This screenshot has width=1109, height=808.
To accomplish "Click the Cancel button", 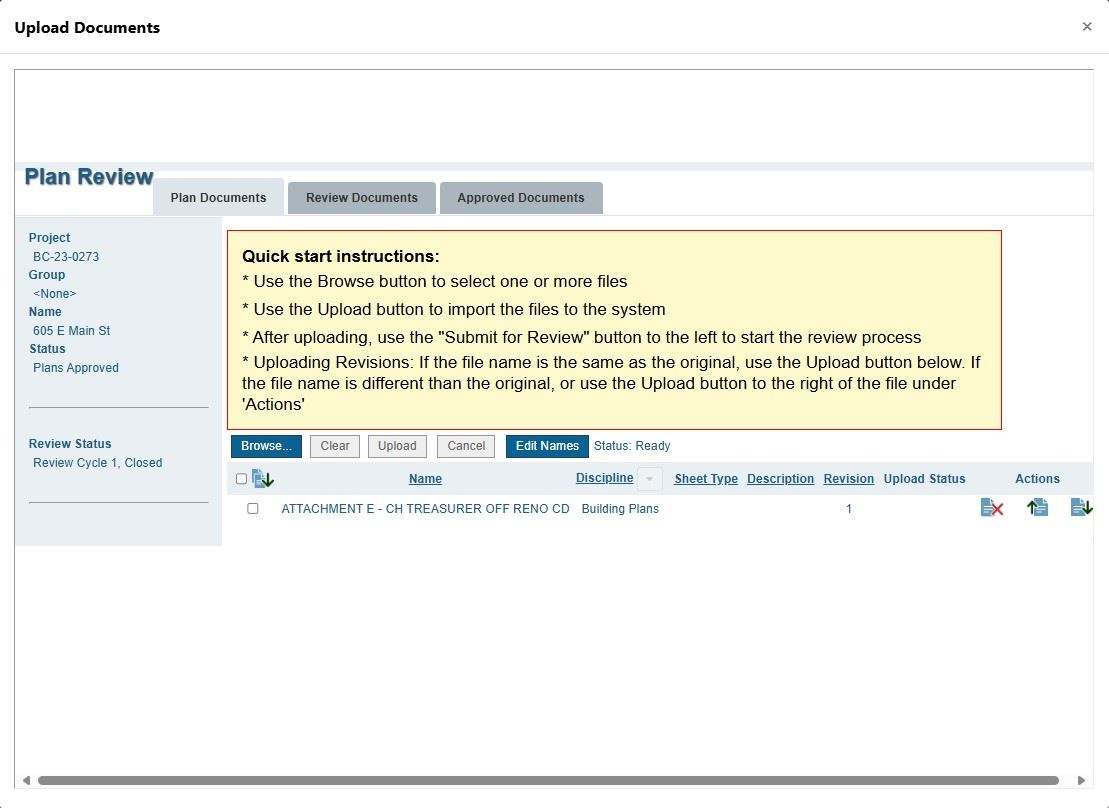I will [466, 446].
